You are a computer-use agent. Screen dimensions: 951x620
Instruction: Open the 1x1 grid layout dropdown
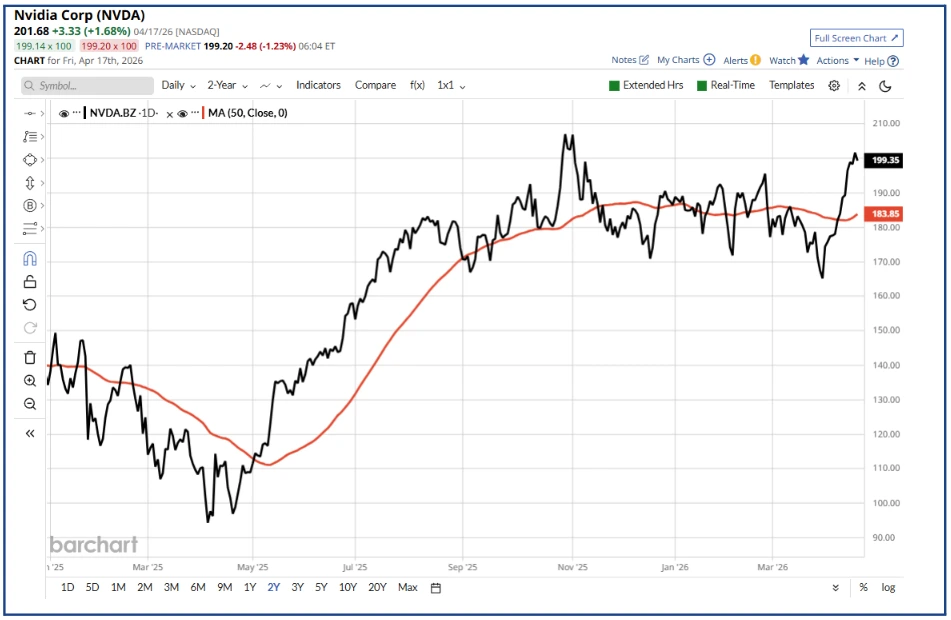451,86
